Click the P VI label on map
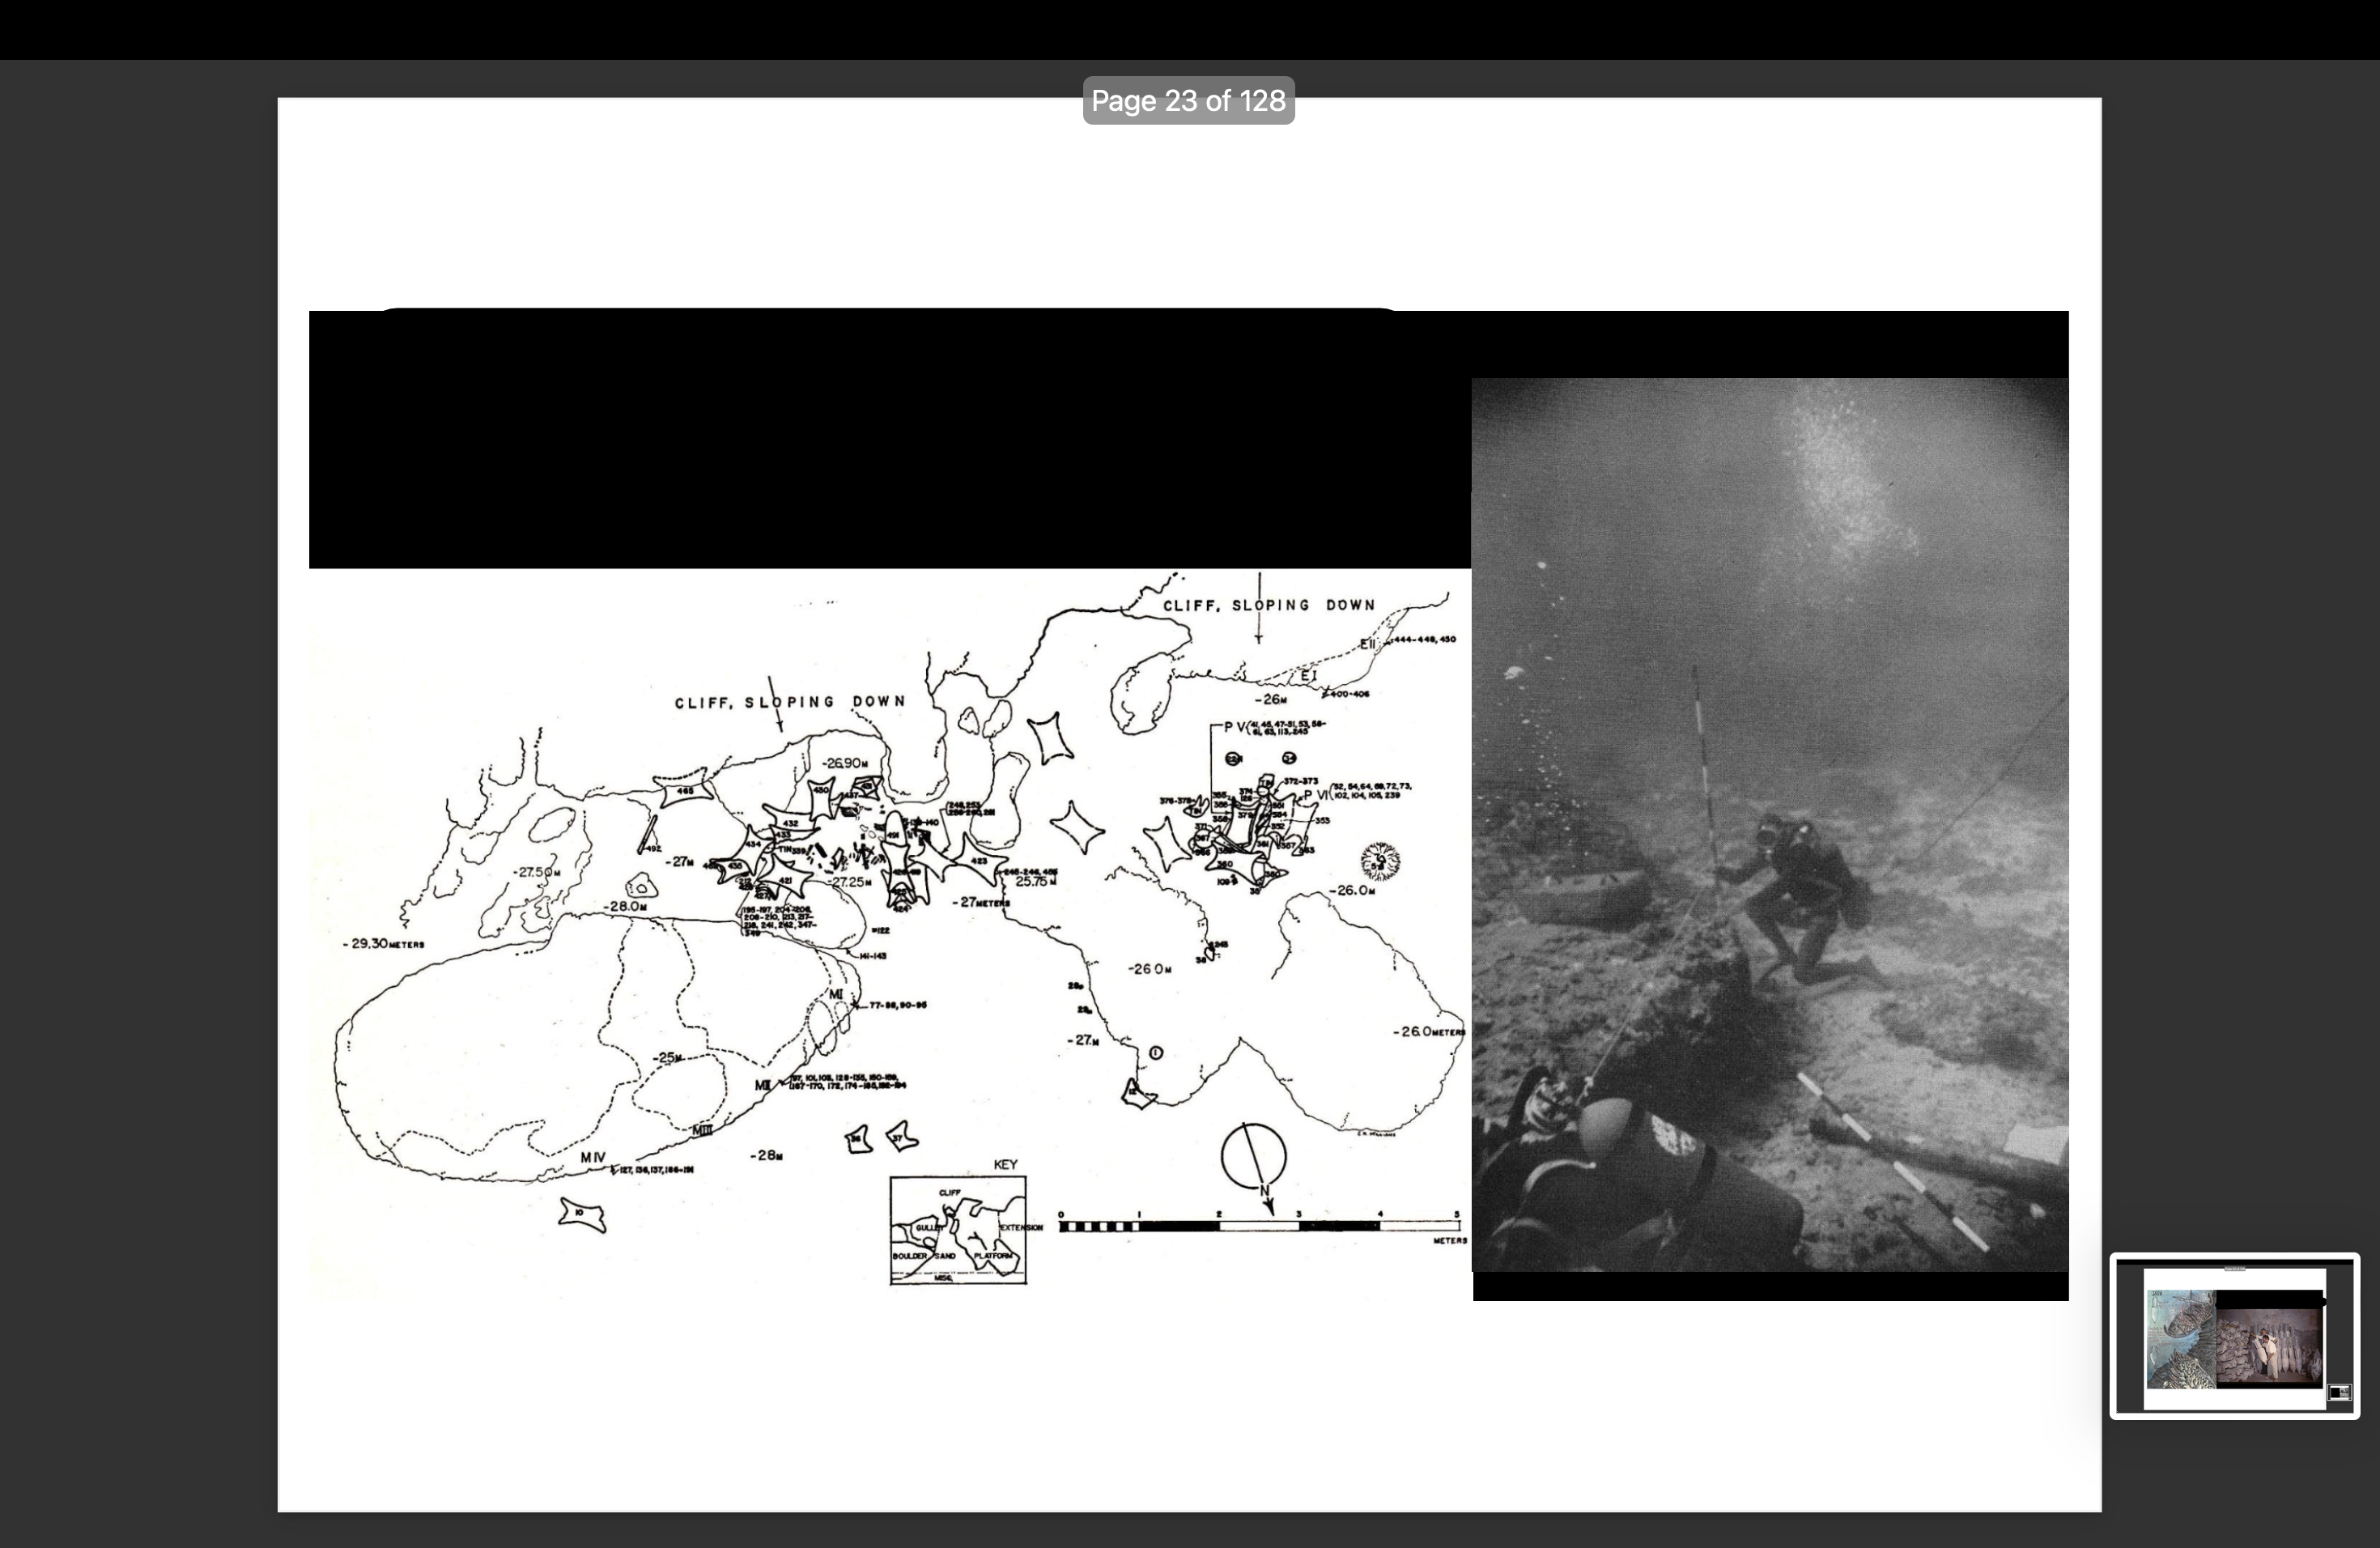Viewport: 2380px width, 1548px height. (x=1315, y=796)
